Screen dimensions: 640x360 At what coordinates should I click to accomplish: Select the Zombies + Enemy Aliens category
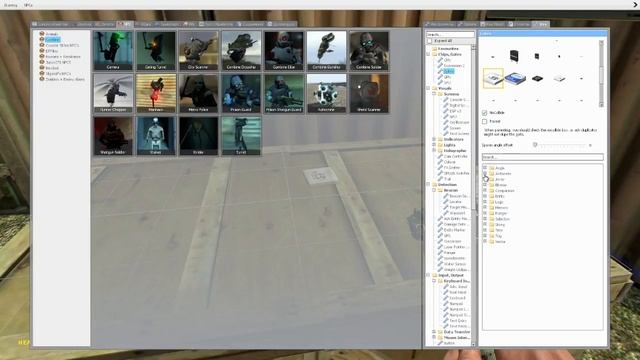65,79
